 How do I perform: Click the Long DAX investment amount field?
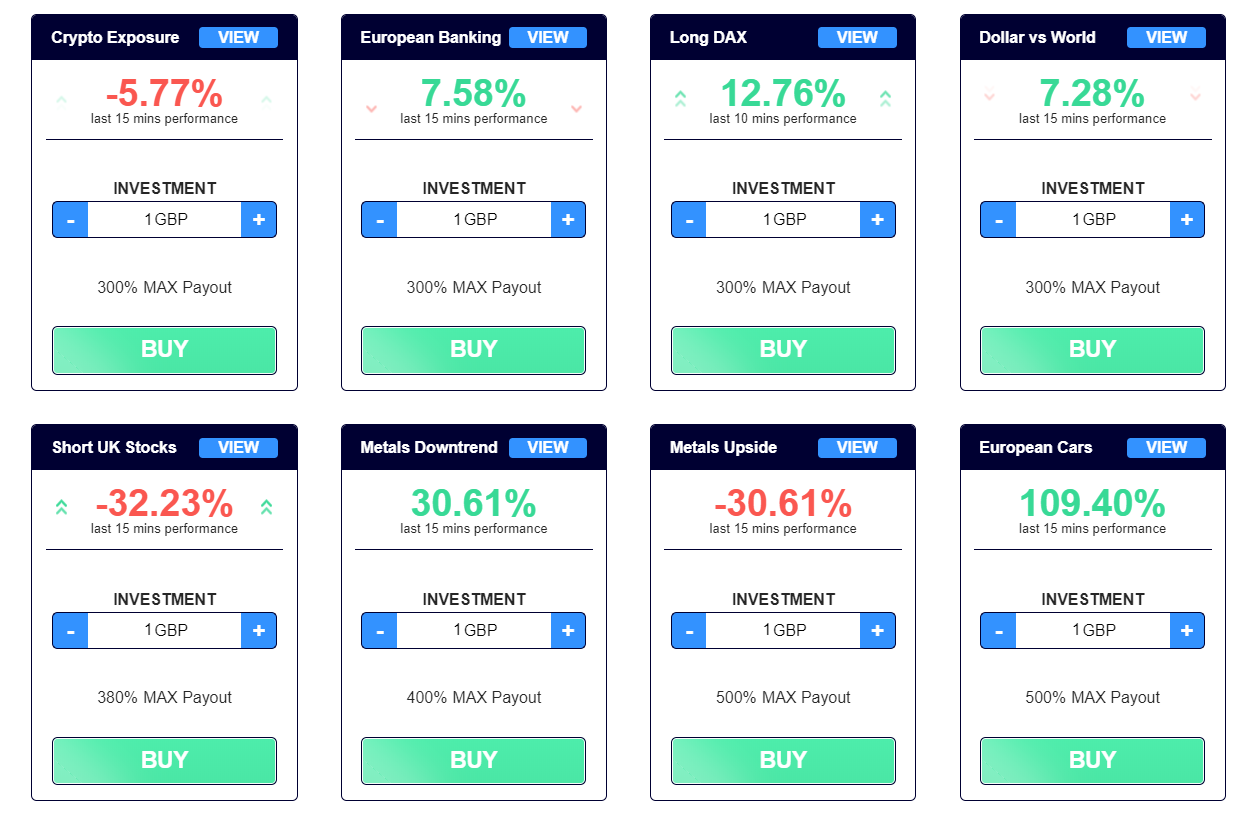pos(783,219)
